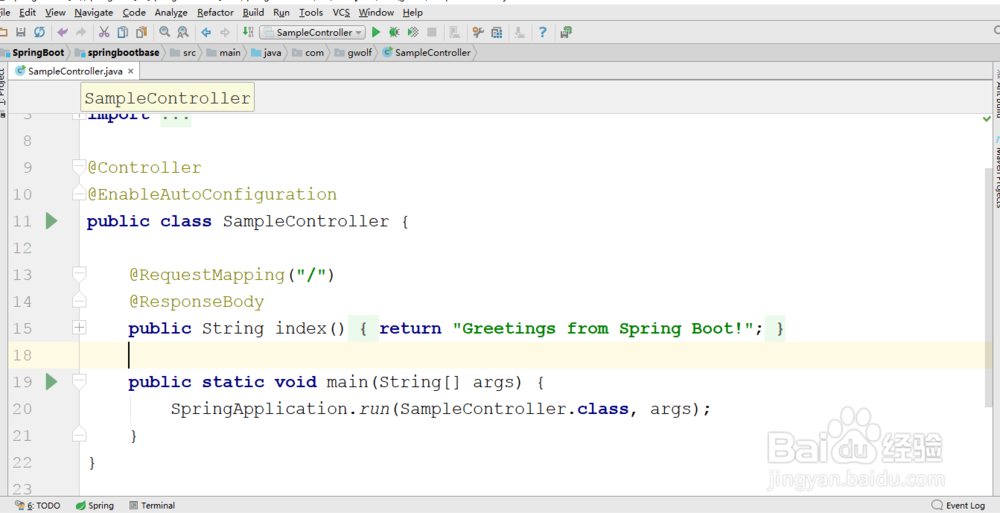Select the SampleController.java editor tab
Image resolution: width=1000 pixels, height=513 pixels.
pyautogui.click(x=75, y=71)
